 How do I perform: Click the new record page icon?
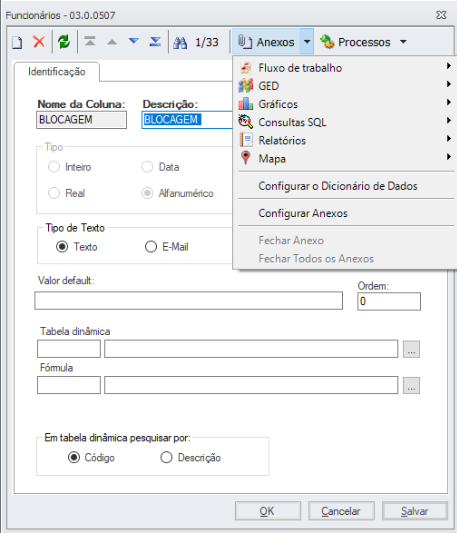[17, 42]
